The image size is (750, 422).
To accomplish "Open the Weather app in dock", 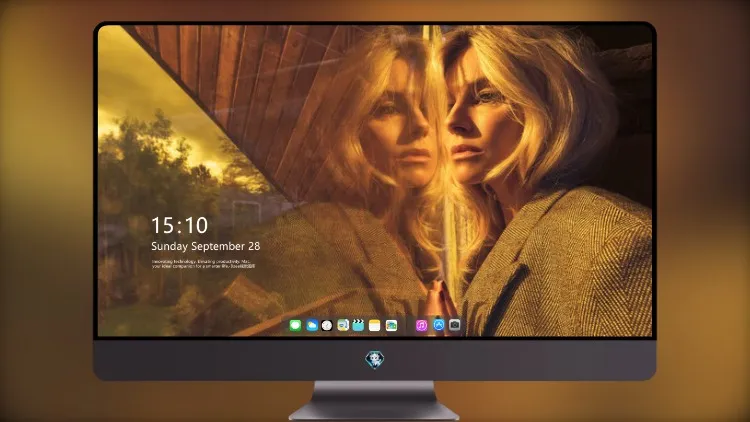I will click(x=312, y=325).
